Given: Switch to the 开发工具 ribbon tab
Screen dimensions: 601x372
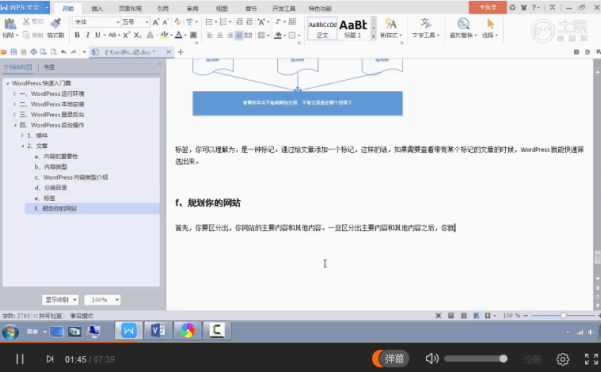Looking at the screenshot, I should 284,8.
